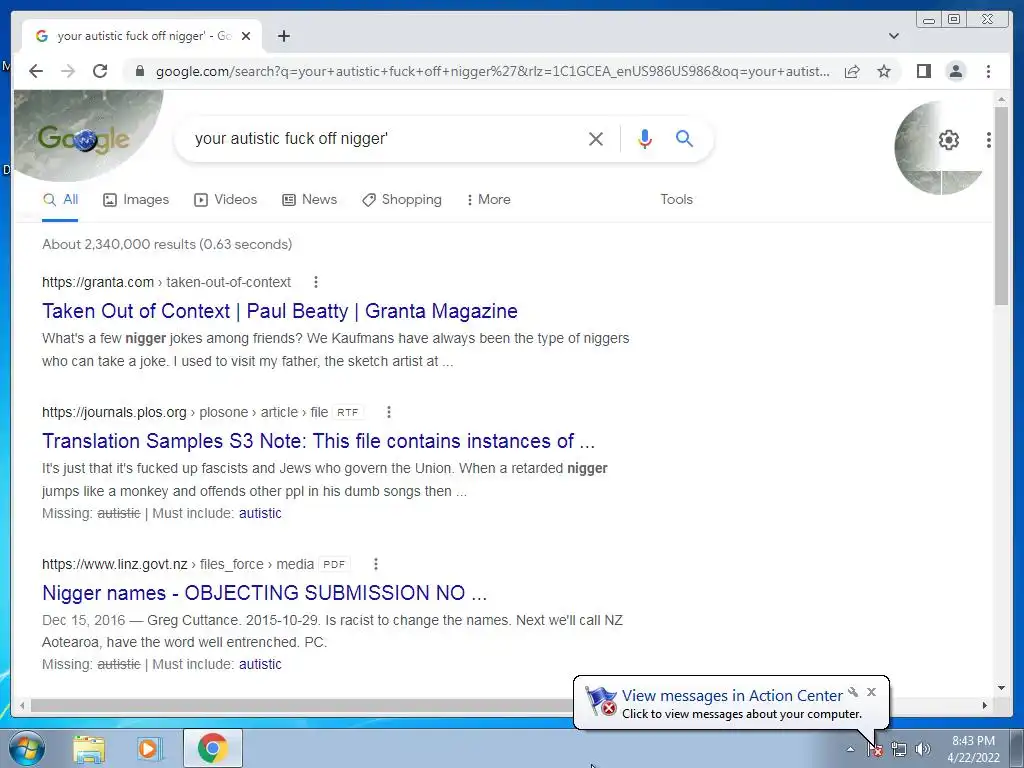Open View messages in Action Center balloon
Image resolution: width=1024 pixels, height=768 pixels.
coord(732,696)
